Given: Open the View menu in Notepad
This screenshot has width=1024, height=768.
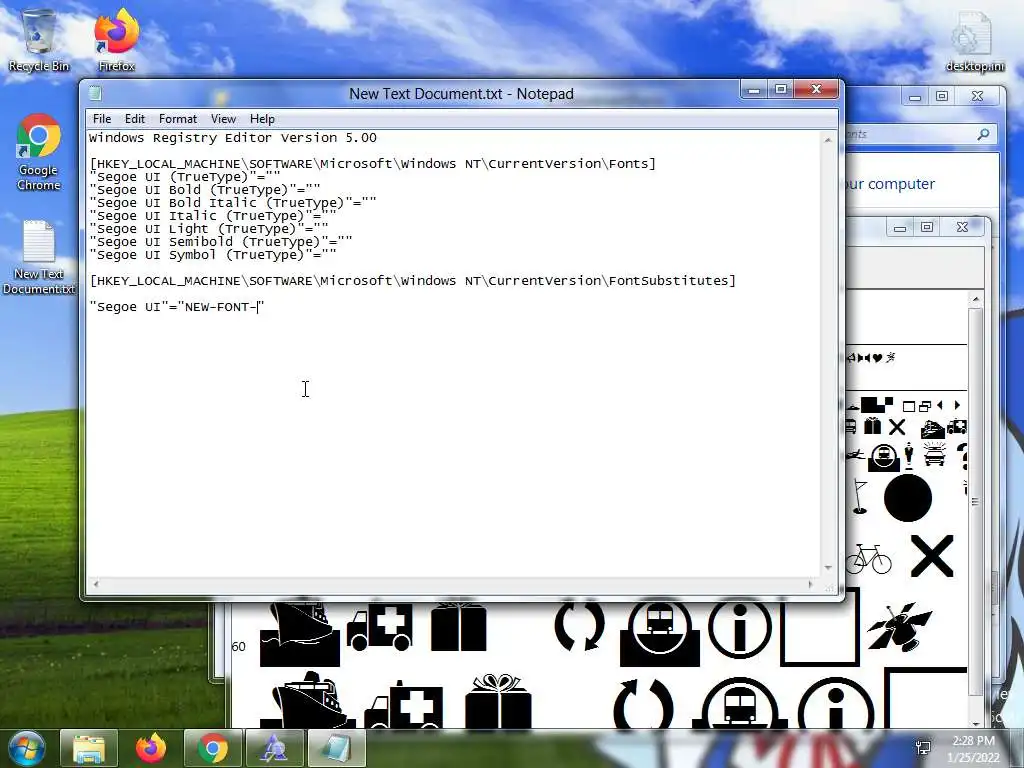Looking at the screenshot, I should pos(223,119).
